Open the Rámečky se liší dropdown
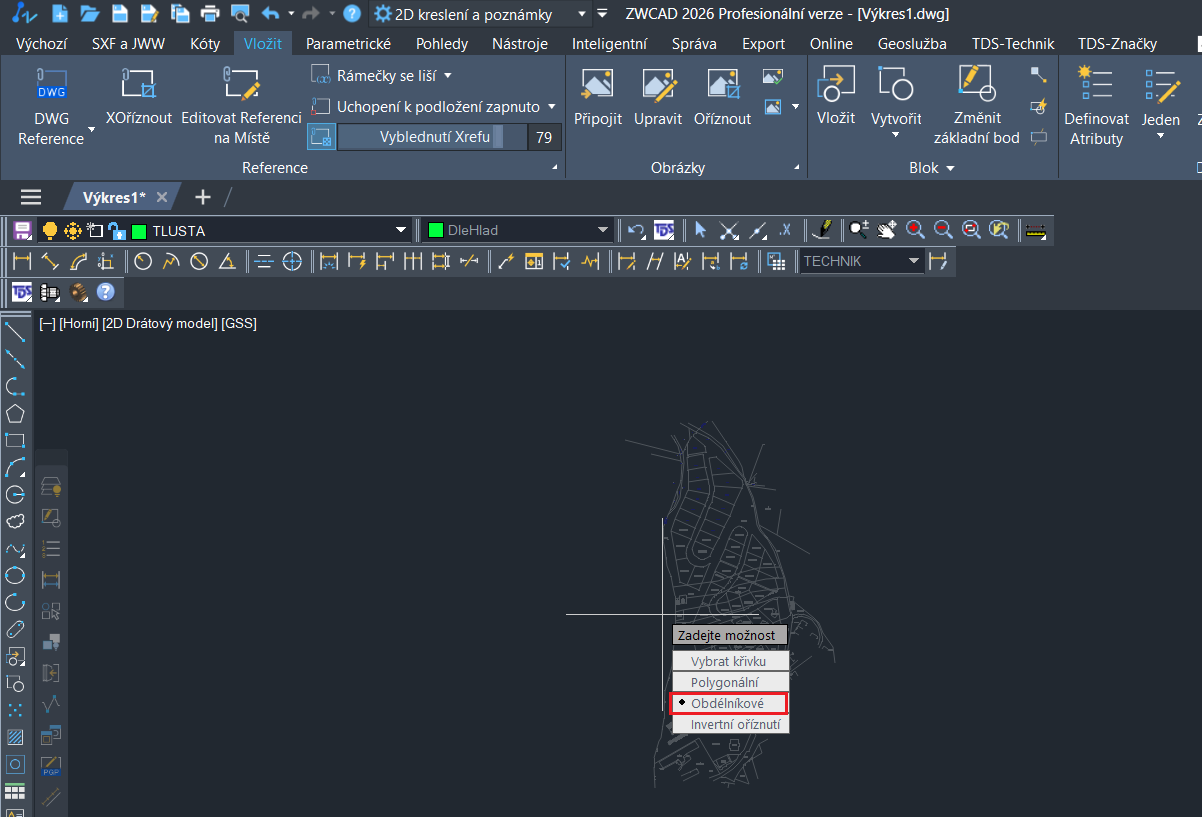1202x817 pixels. click(447, 75)
